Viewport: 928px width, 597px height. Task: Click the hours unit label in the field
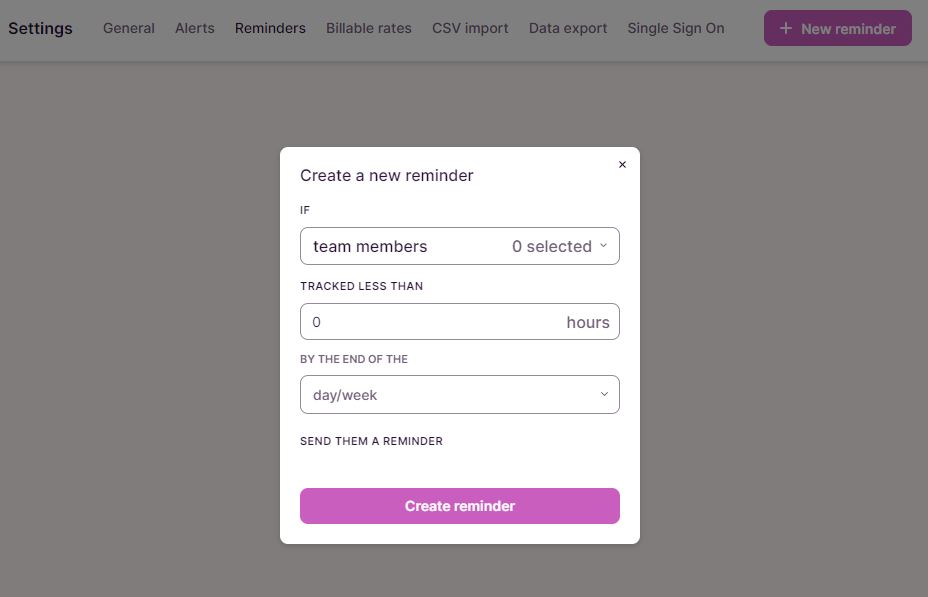point(588,322)
